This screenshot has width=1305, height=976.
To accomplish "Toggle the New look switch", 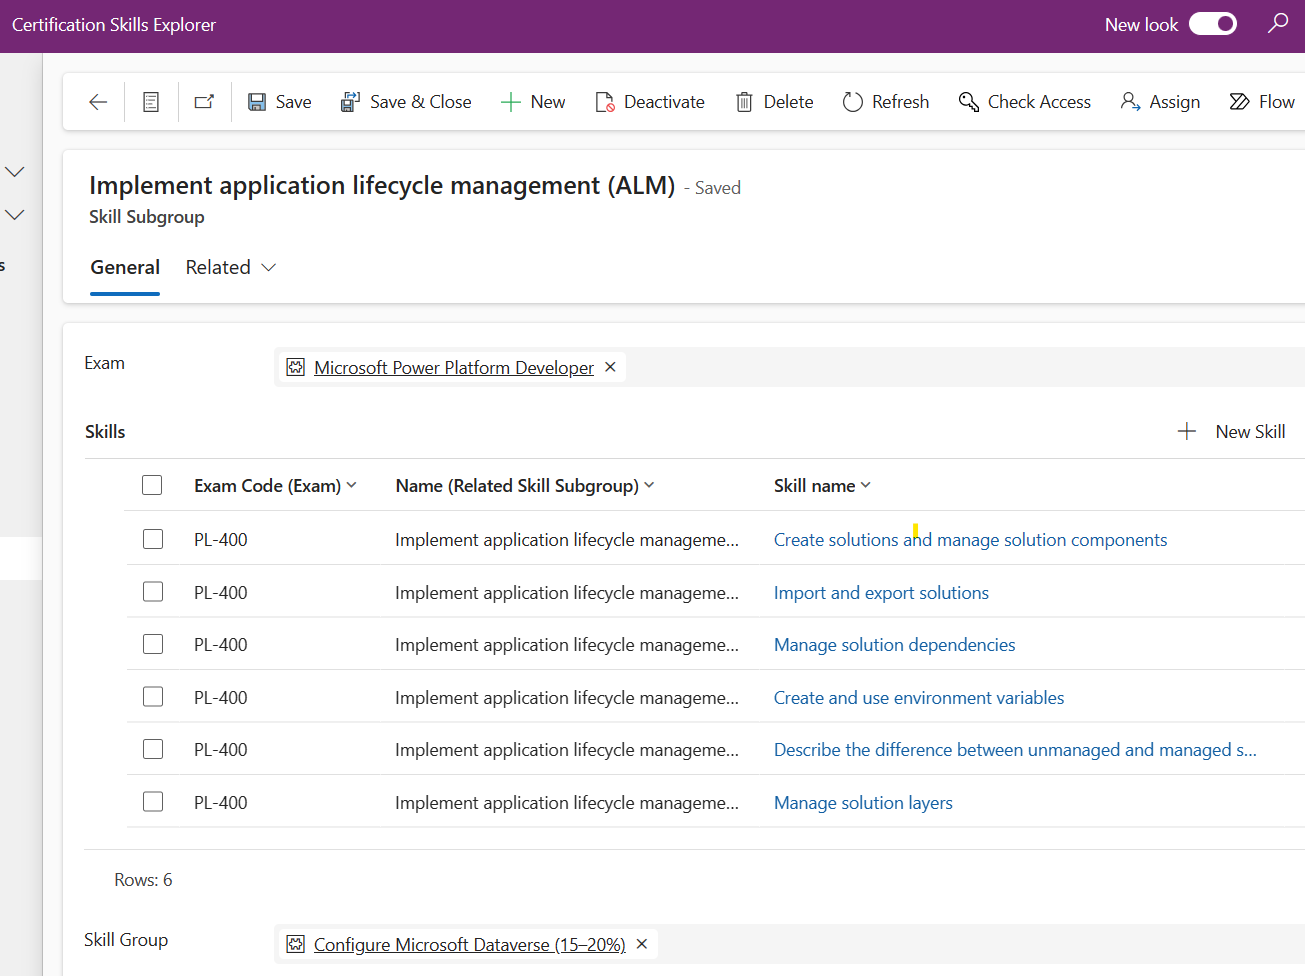I will point(1213,24).
